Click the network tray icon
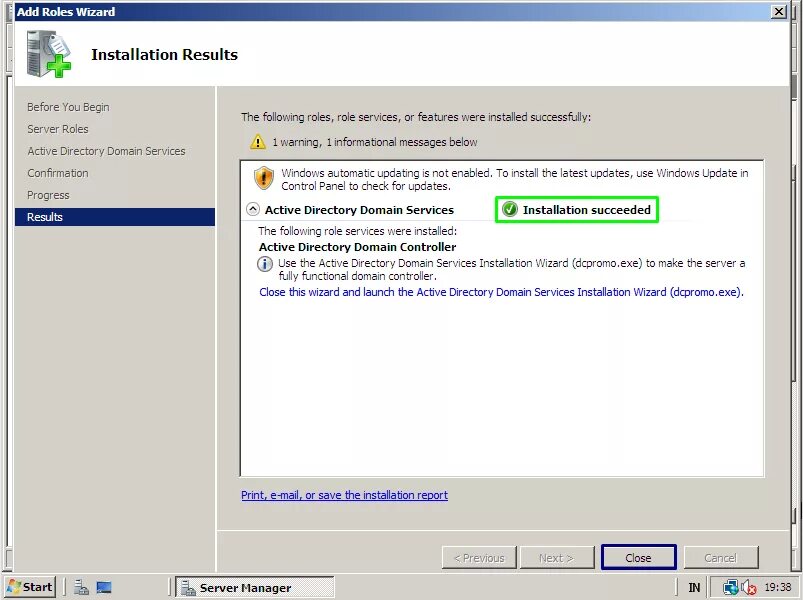Screen dimensions: 803x600 730,587
